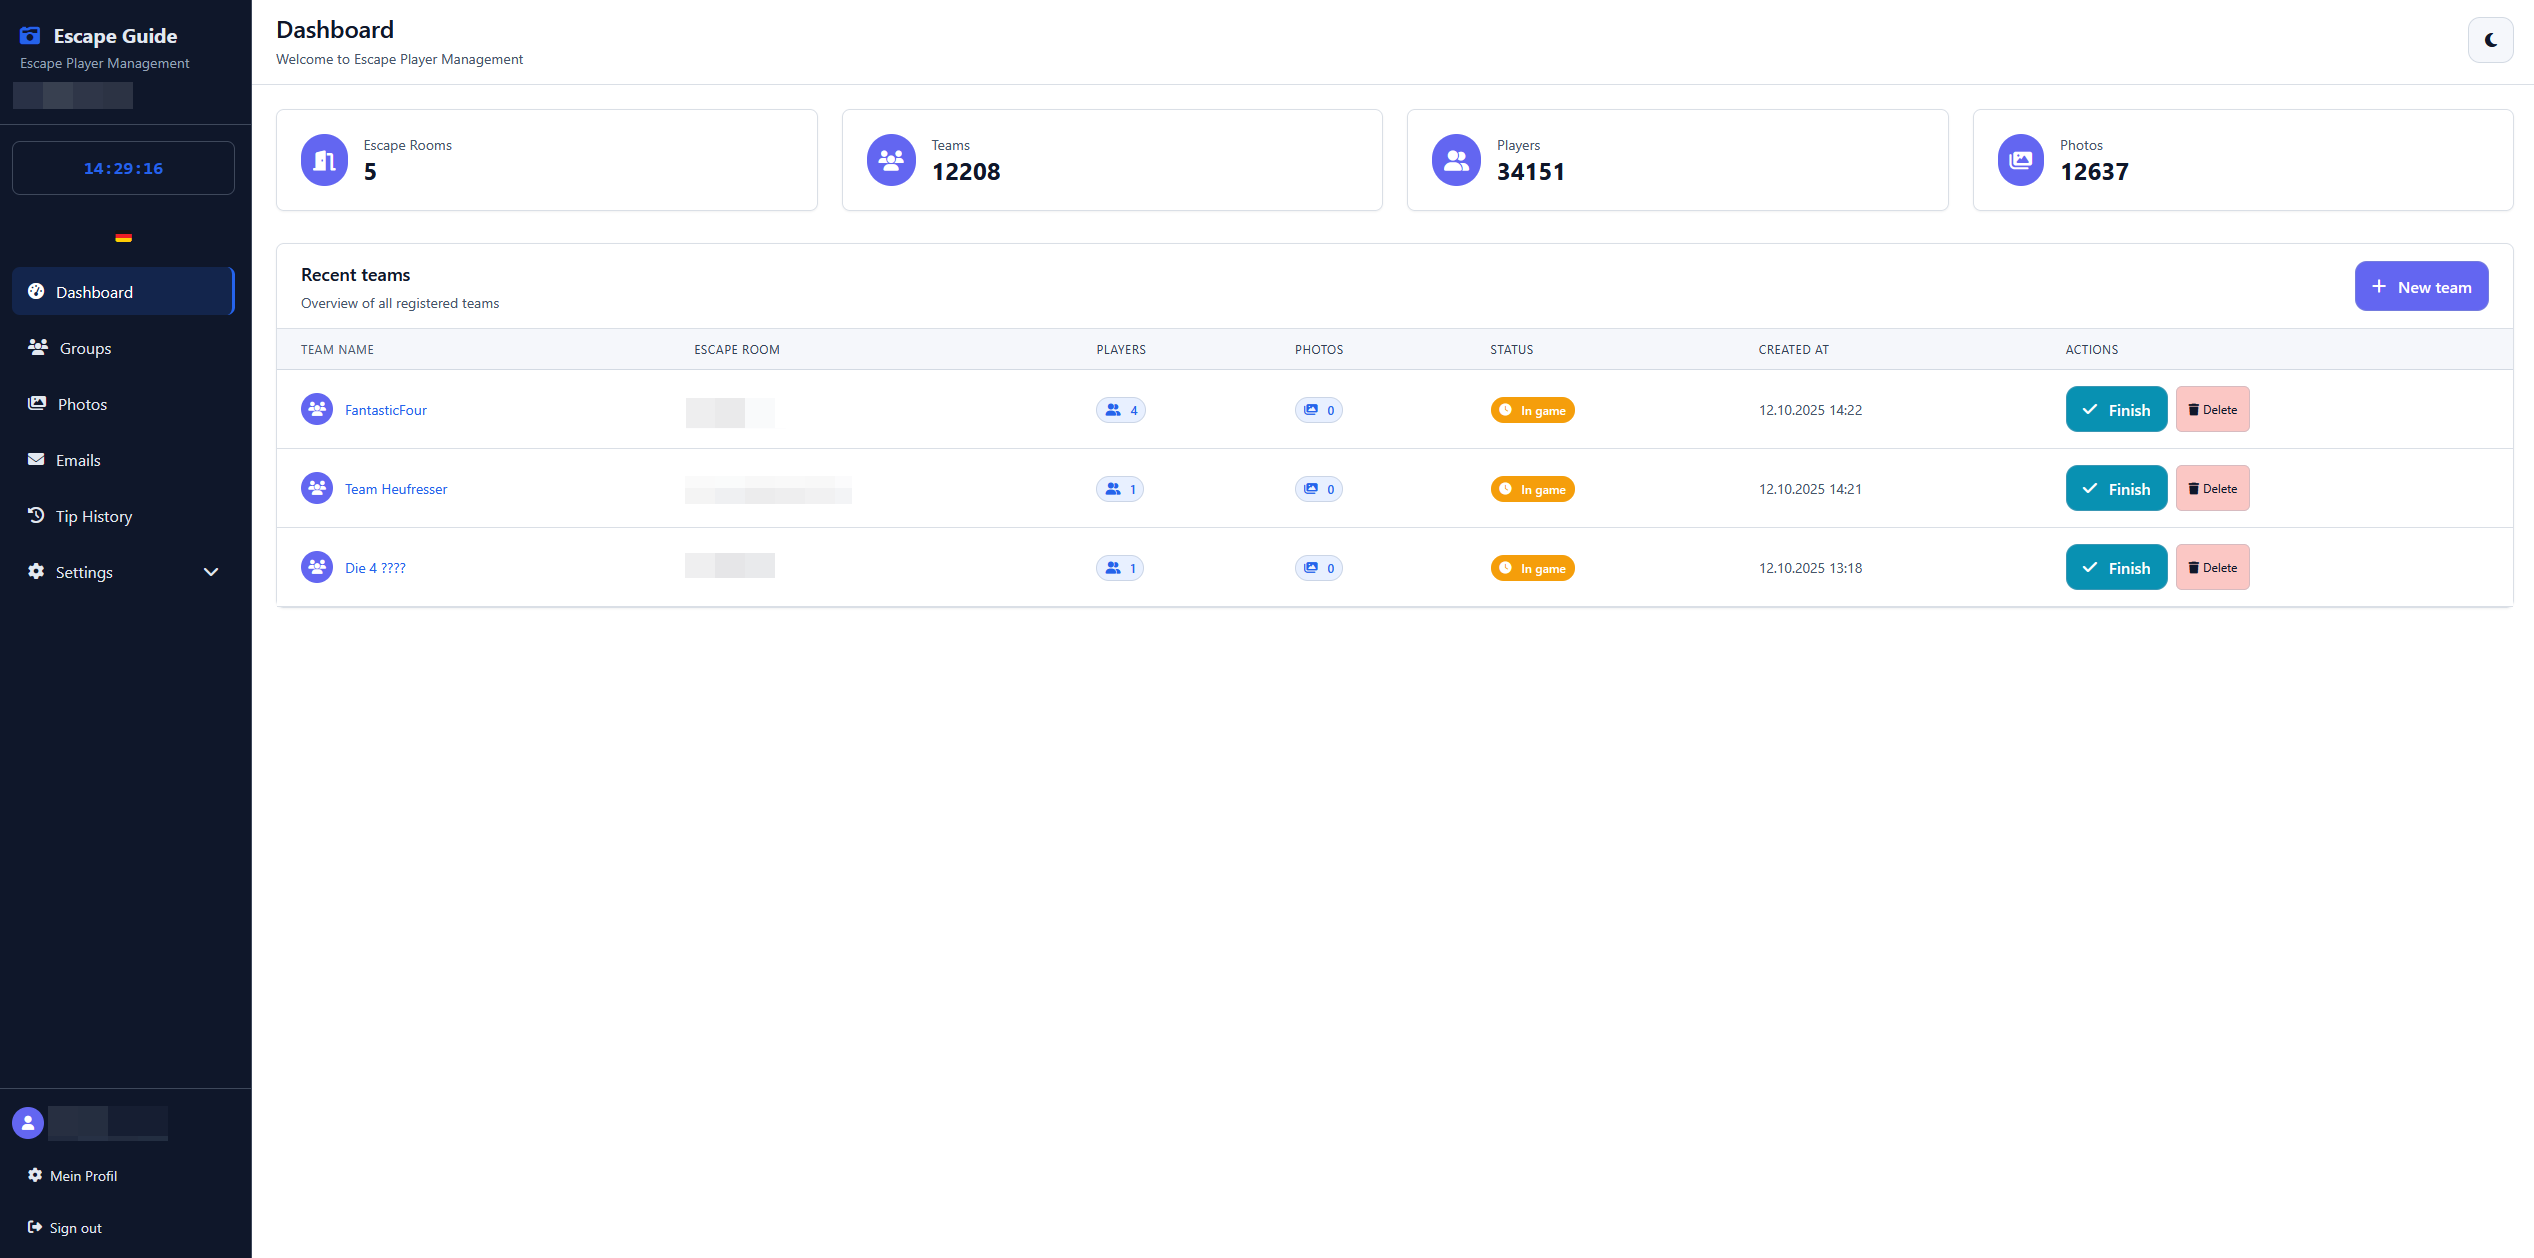Click the team avatar next to FantasticFour
Screen dimensions: 2534x1258
(316, 409)
